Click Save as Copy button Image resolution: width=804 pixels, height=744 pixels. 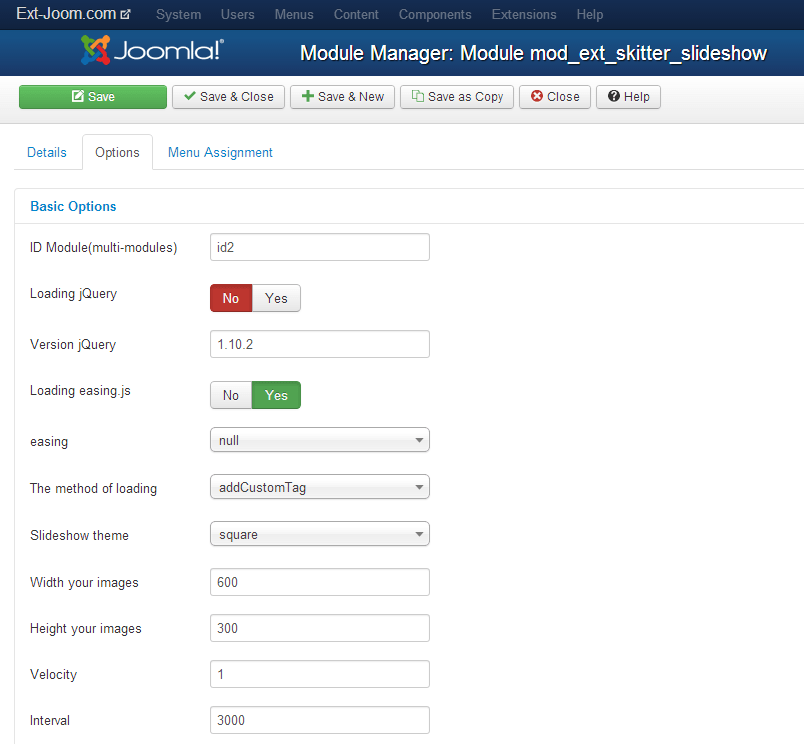coord(457,97)
